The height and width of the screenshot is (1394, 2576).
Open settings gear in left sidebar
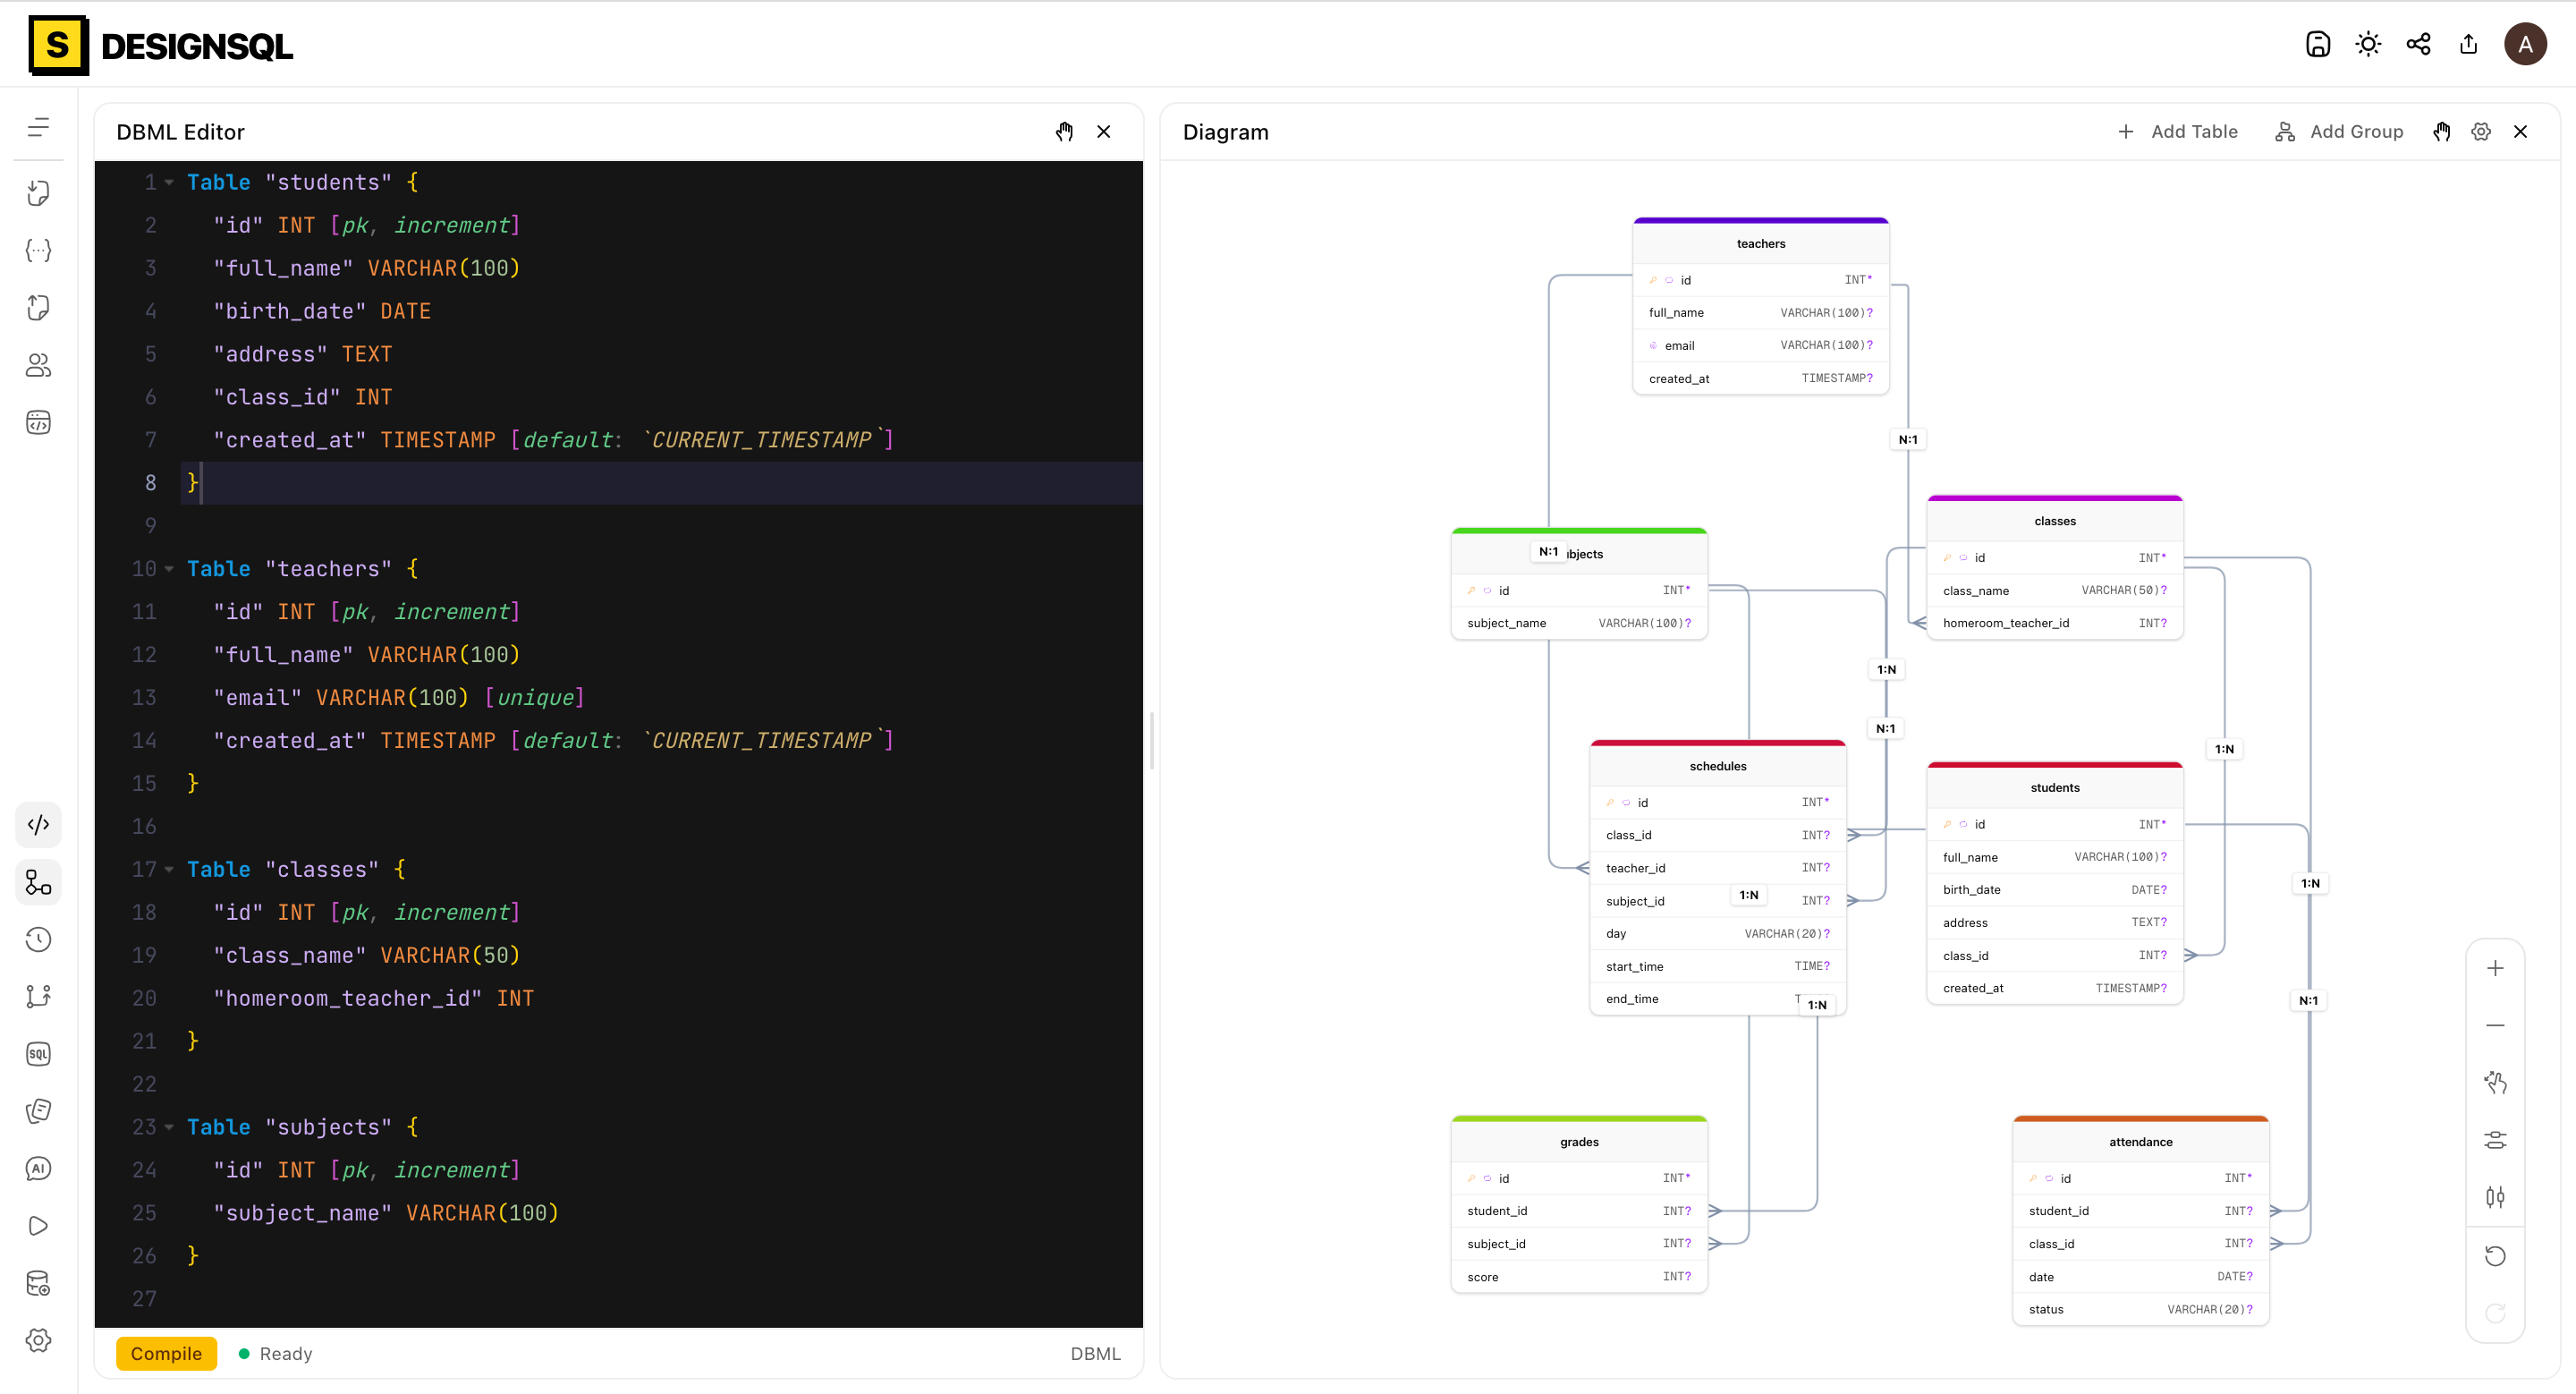coord(38,1340)
